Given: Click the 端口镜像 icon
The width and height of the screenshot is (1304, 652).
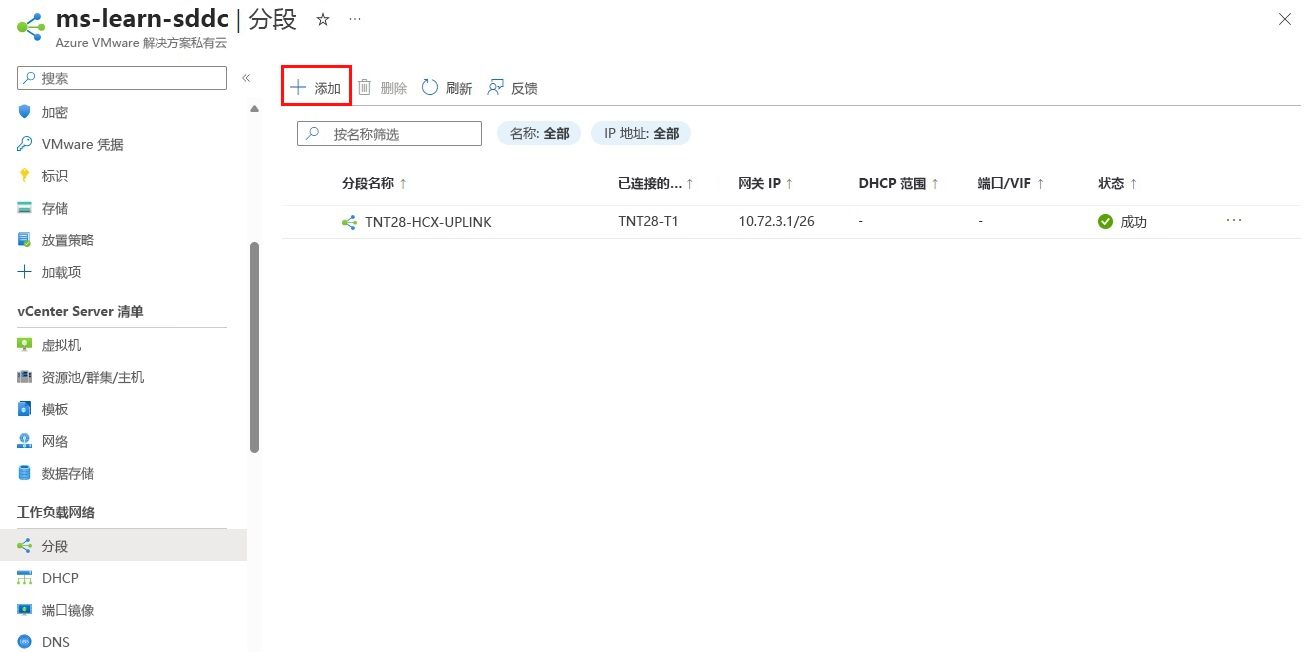Looking at the screenshot, I should [x=25, y=610].
